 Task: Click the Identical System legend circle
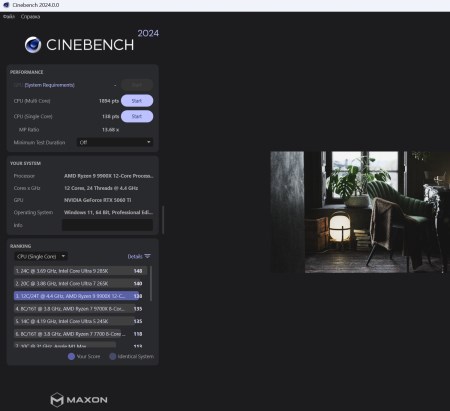click(113, 356)
